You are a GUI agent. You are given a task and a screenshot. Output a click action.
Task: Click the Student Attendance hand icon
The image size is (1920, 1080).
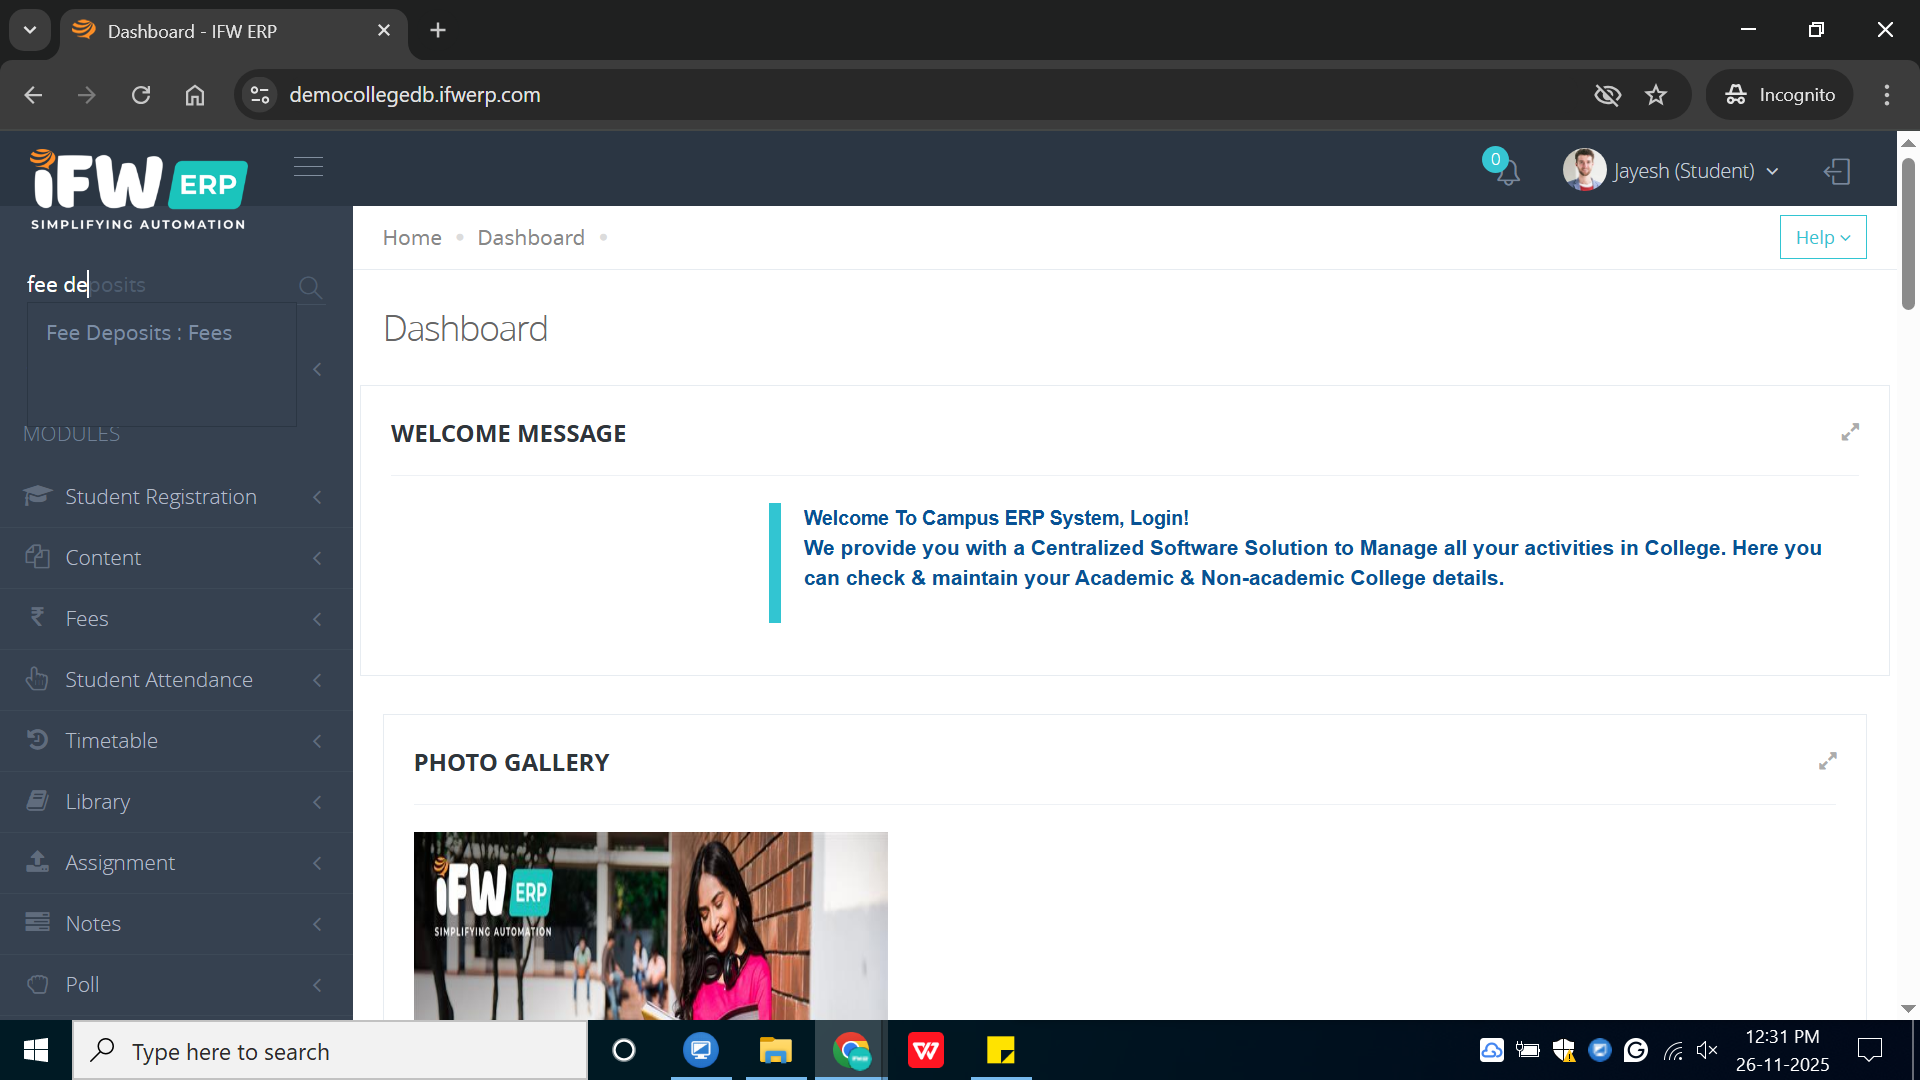tap(38, 679)
